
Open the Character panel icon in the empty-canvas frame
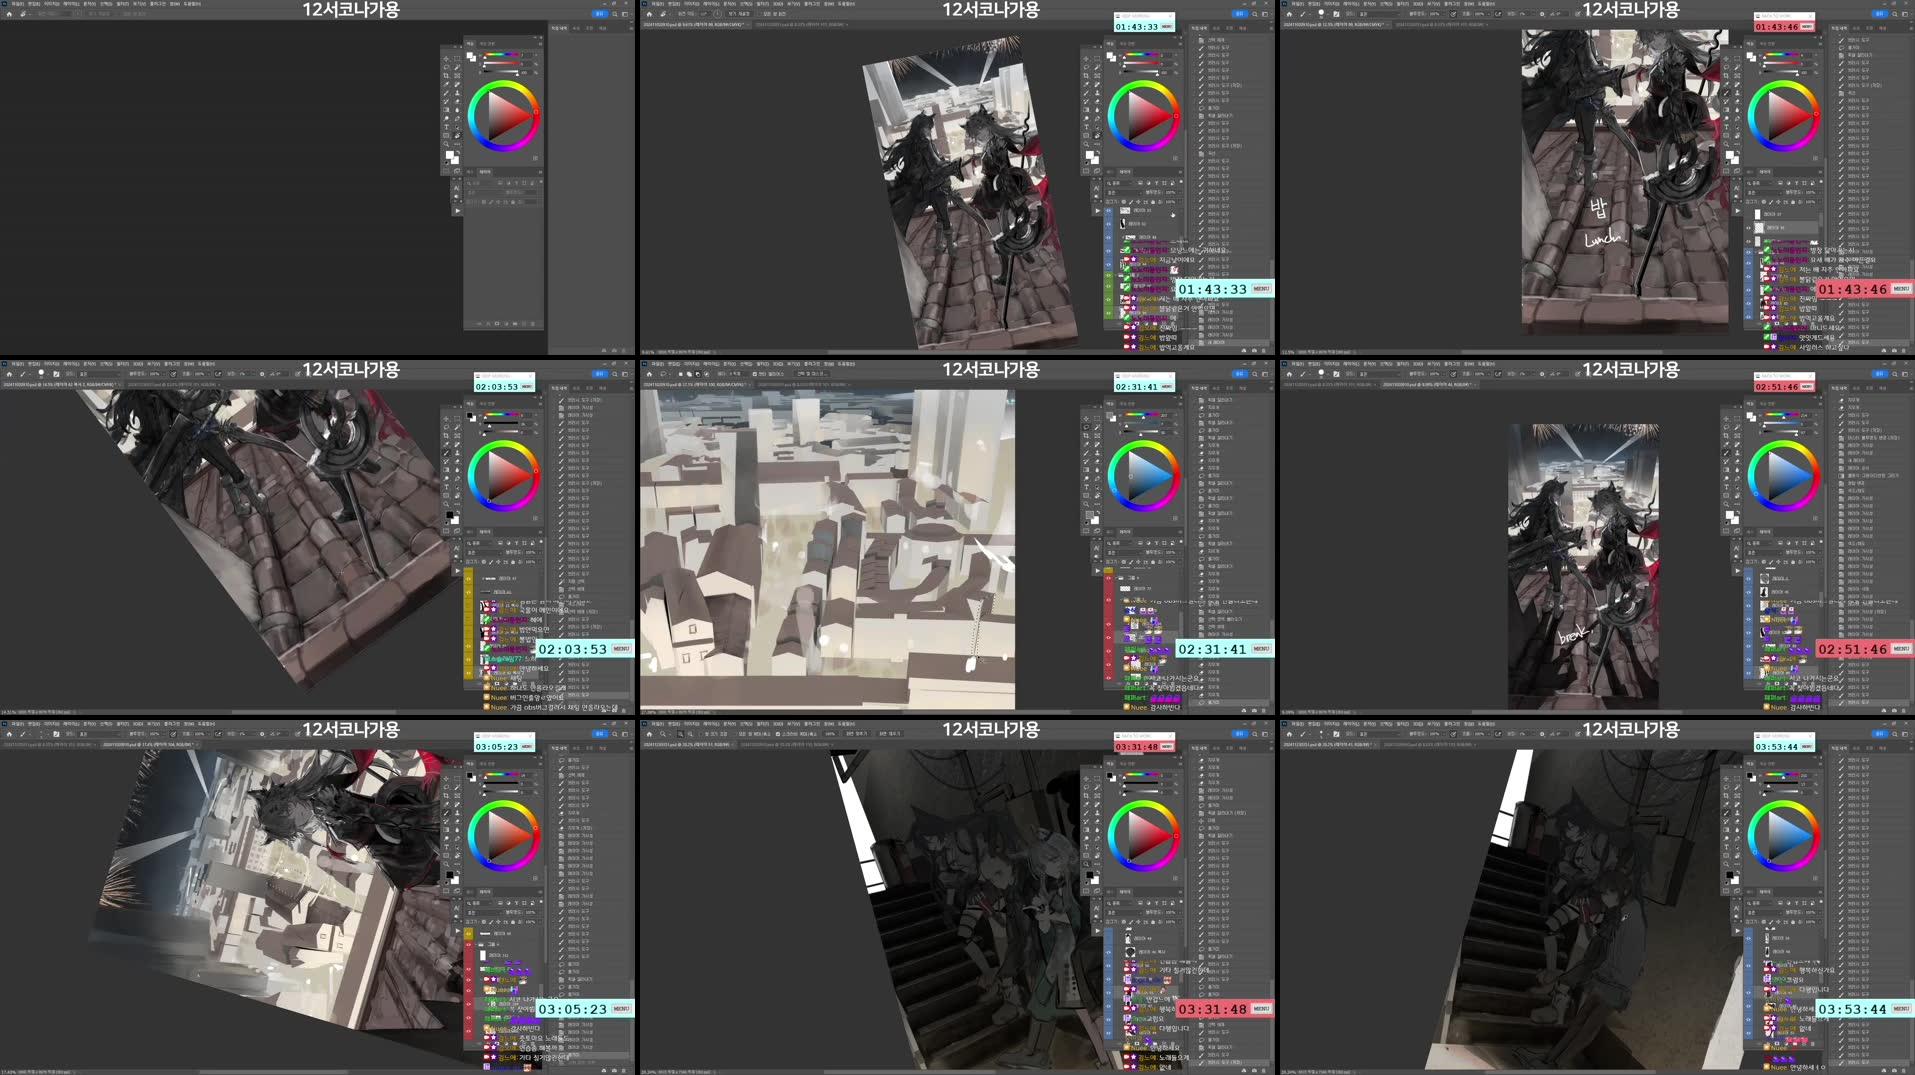456,188
